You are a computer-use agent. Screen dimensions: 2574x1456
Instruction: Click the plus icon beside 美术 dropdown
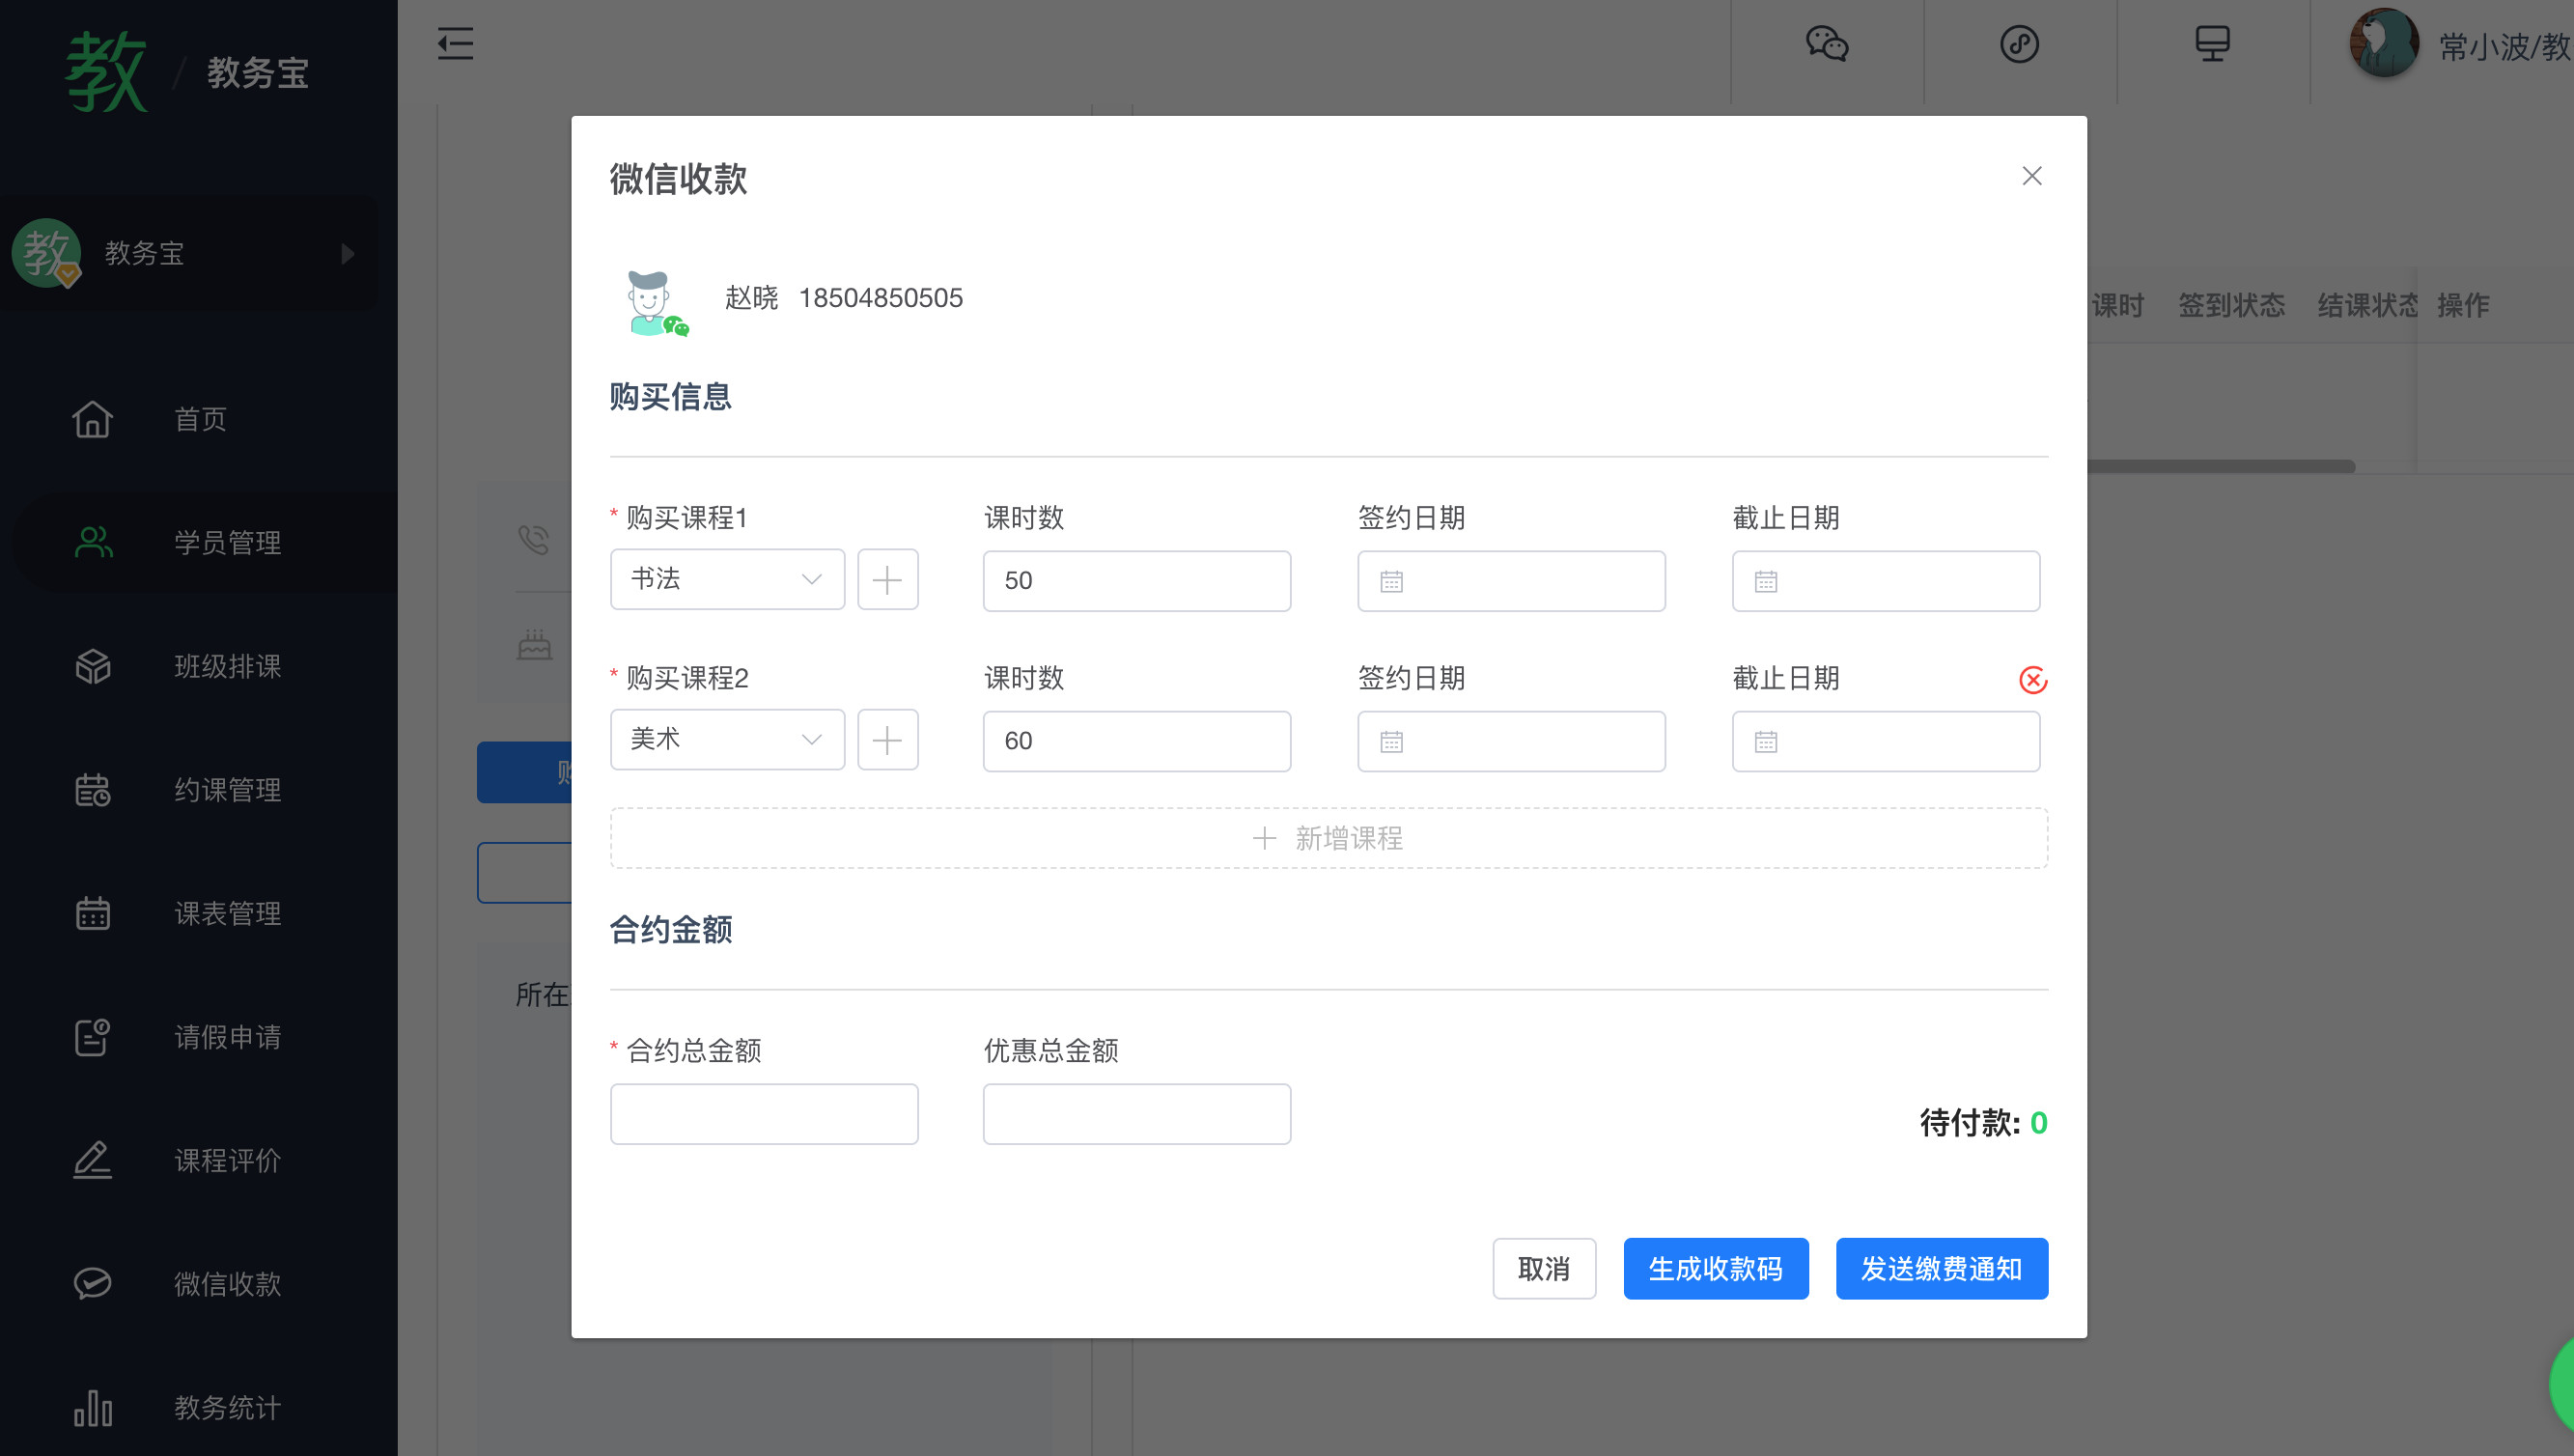[887, 740]
